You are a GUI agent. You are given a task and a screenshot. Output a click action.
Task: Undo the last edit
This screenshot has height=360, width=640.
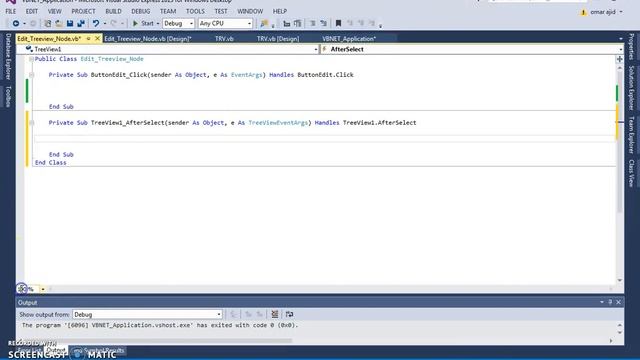(96, 24)
